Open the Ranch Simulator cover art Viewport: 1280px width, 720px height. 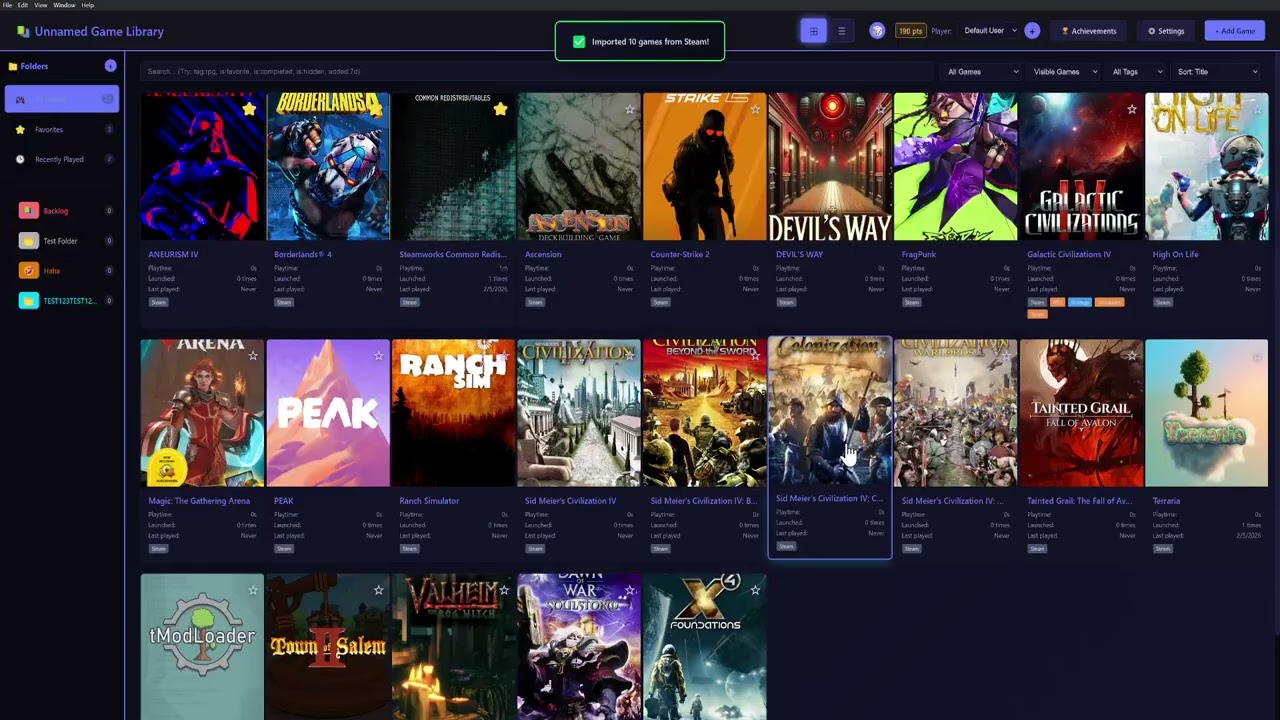coord(454,413)
